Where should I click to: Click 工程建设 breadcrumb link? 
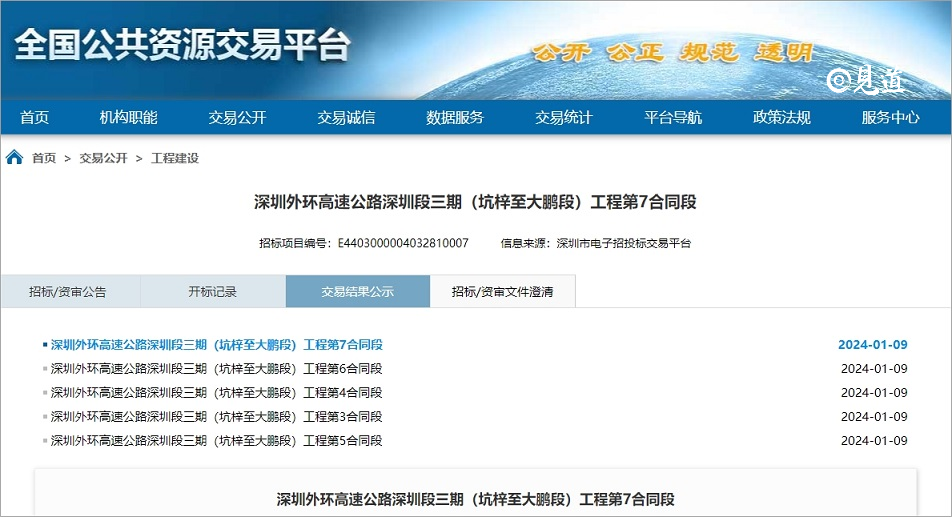pos(175,159)
